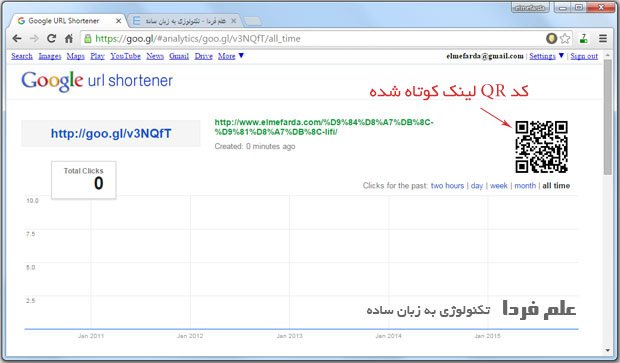Open the QR code image
This screenshot has height=363, width=620.
coord(542,147)
